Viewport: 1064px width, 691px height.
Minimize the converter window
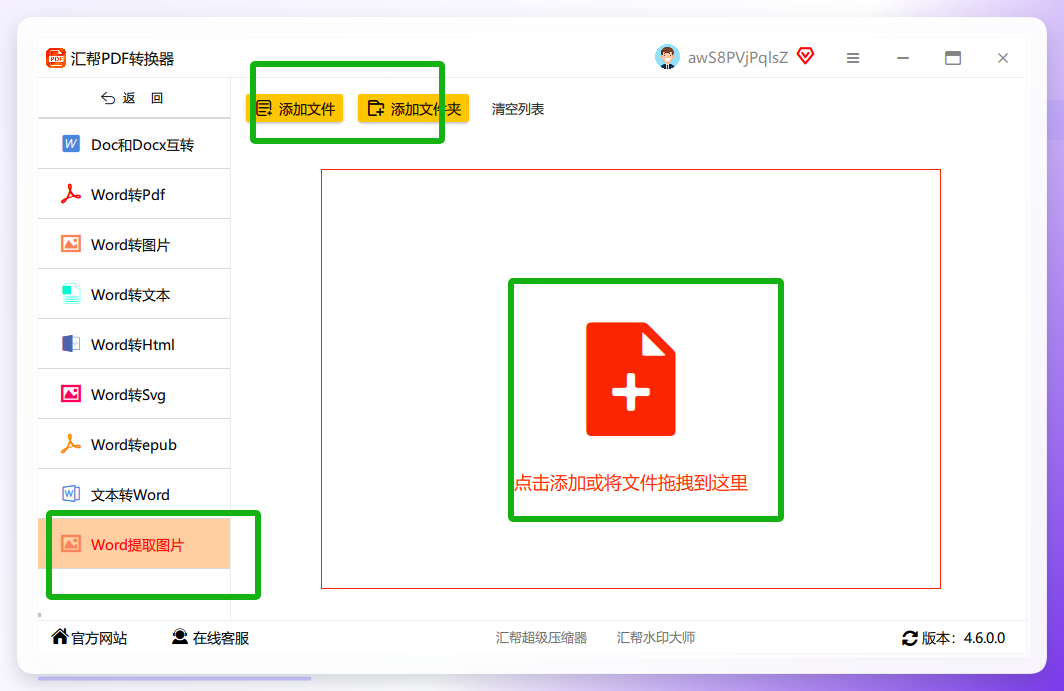click(902, 58)
